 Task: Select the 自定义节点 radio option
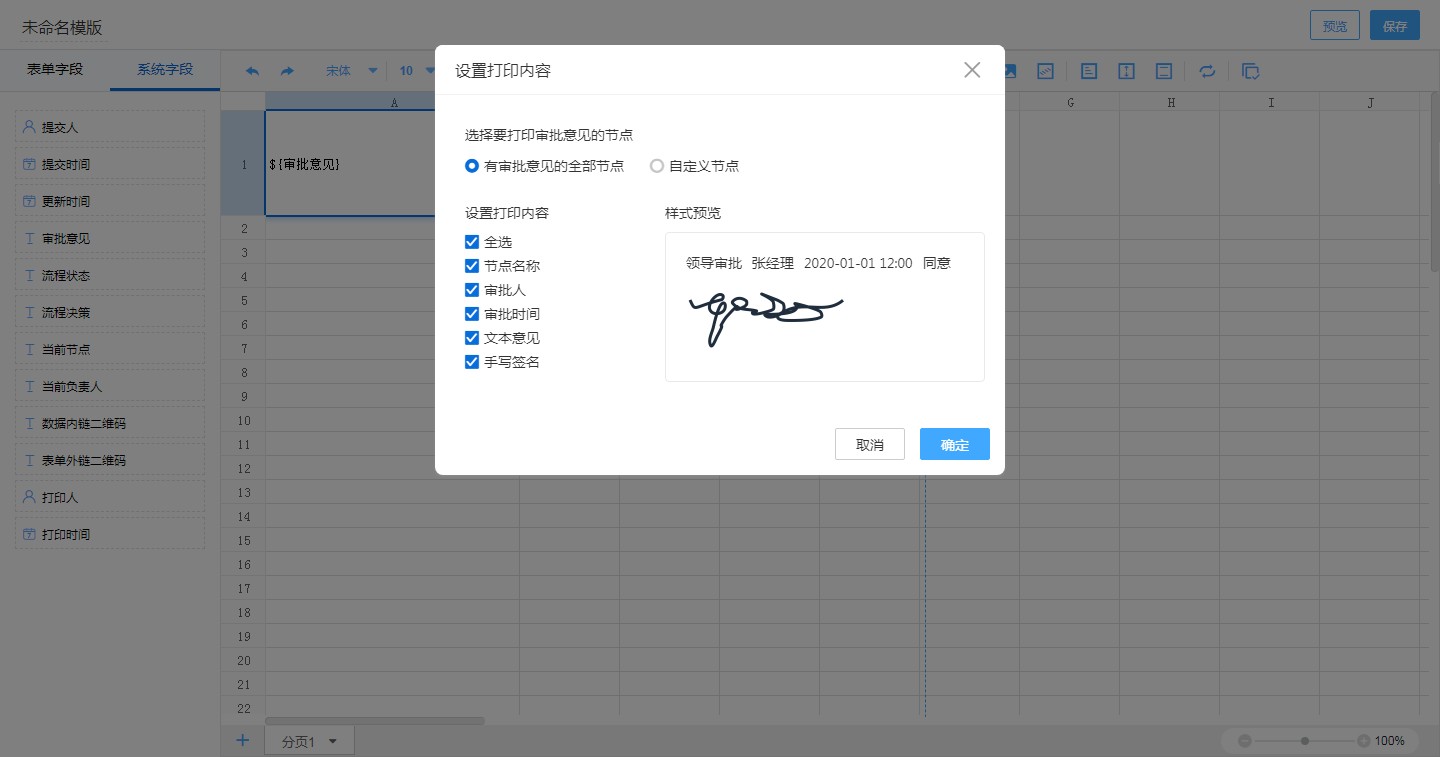click(x=657, y=166)
